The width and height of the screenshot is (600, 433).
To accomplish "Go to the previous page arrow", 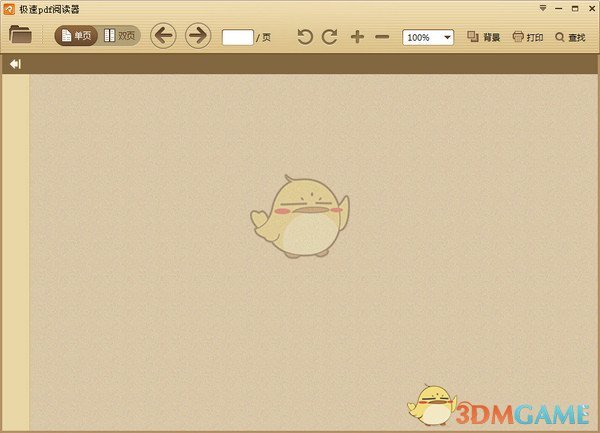I will pos(163,36).
